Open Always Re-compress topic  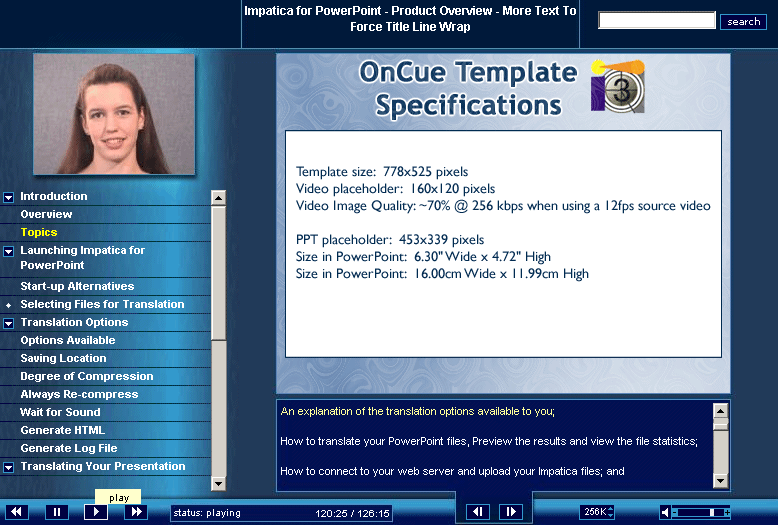[79, 394]
